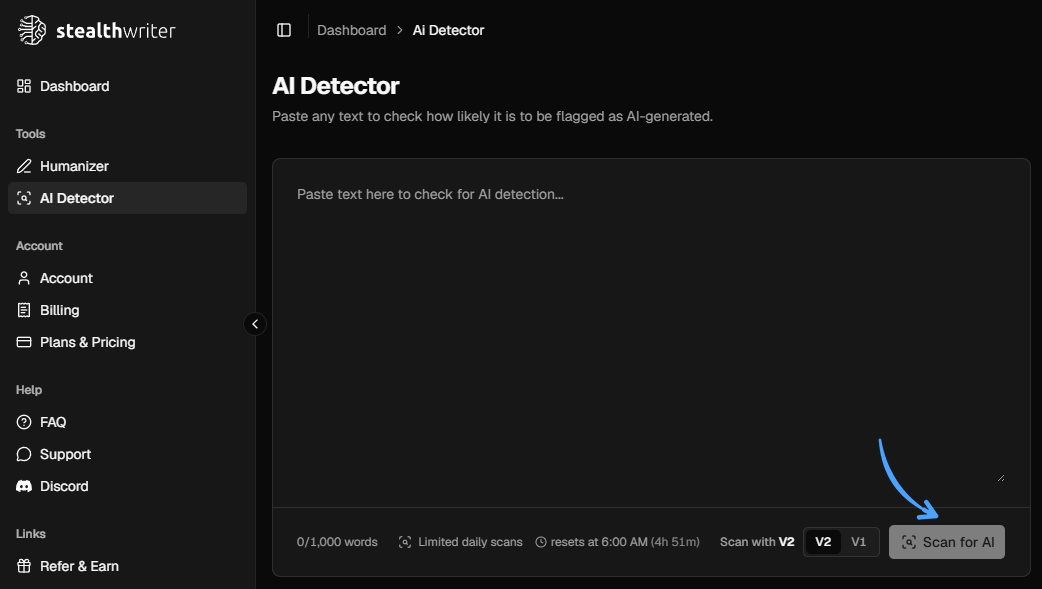The width and height of the screenshot is (1042, 589).
Task: Select the V2 scan version
Action: 823,542
